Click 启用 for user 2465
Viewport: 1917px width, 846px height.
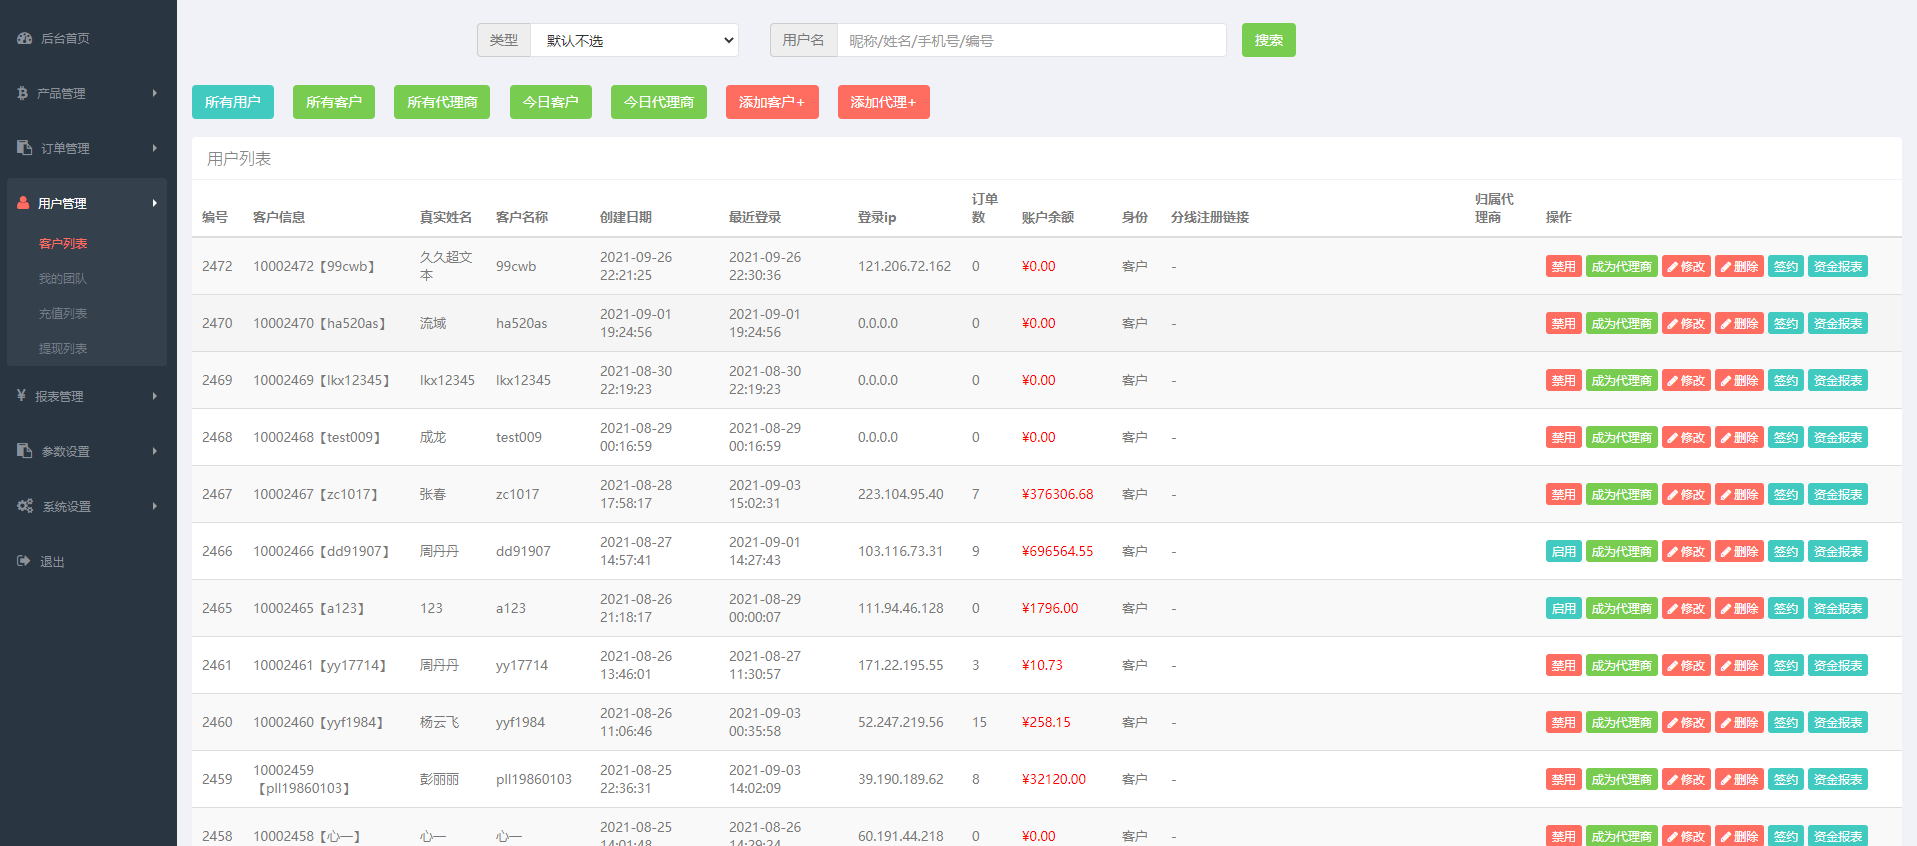[x=1564, y=608]
